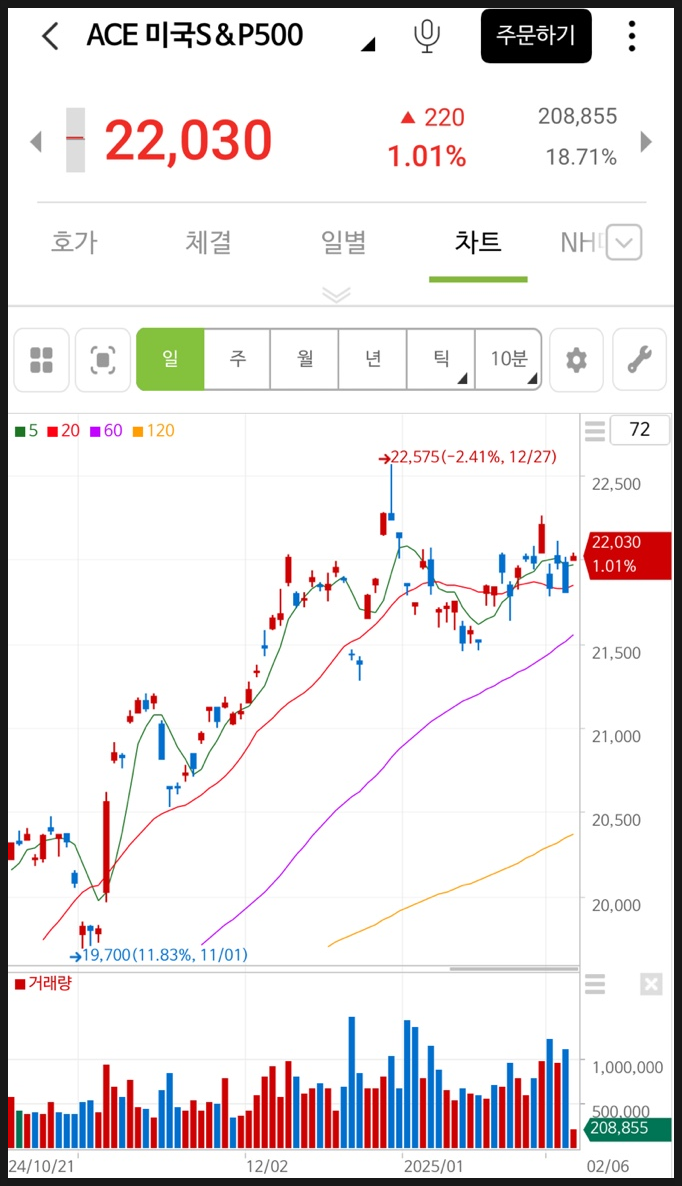This screenshot has width=682, height=1186.
Task: Open the three-dot more options menu
Action: (632, 36)
